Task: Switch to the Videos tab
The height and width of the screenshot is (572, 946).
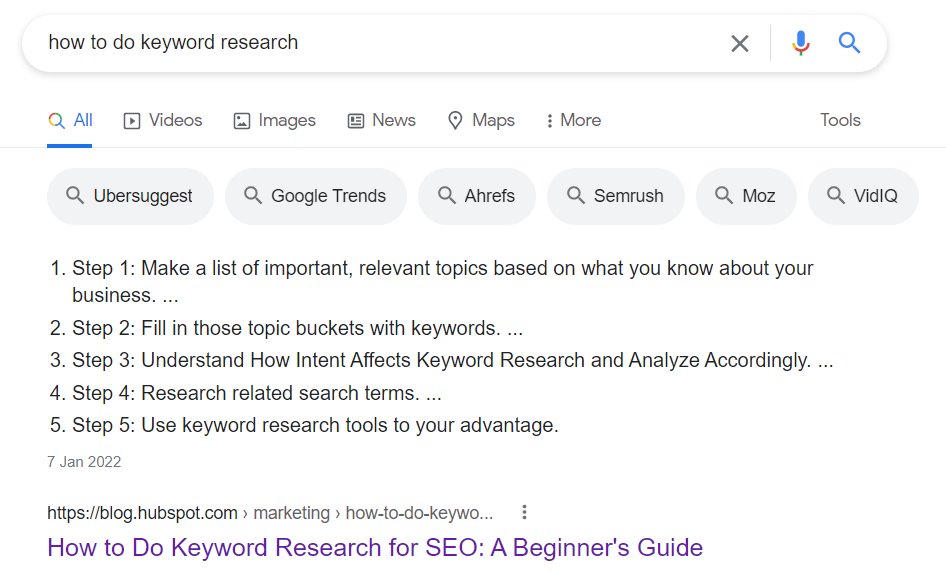Action: (163, 120)
